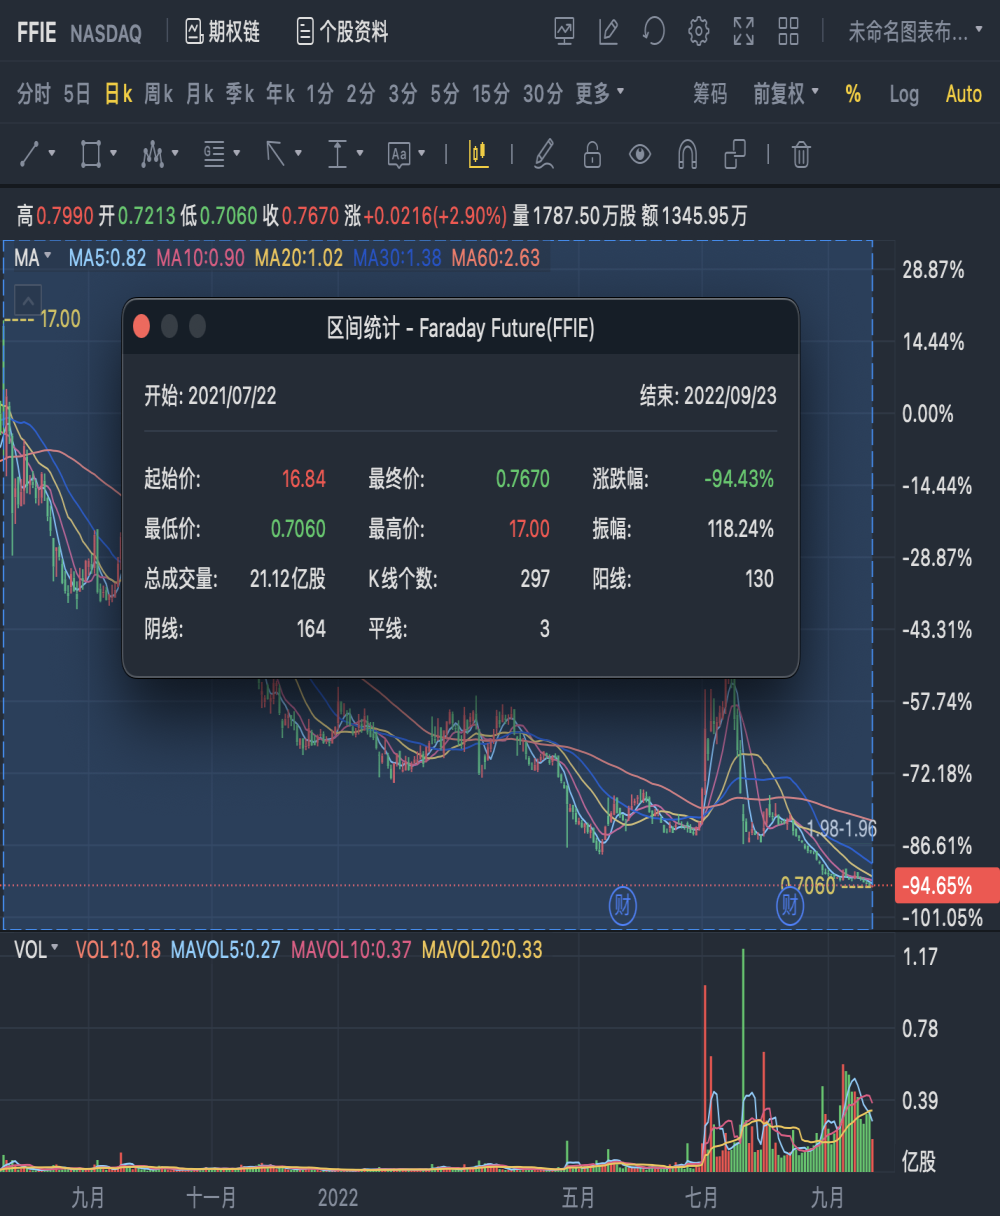Toggle the lock drawings icon
The height and width of the screenshot is (1216, 1000).
pos(592,154)
